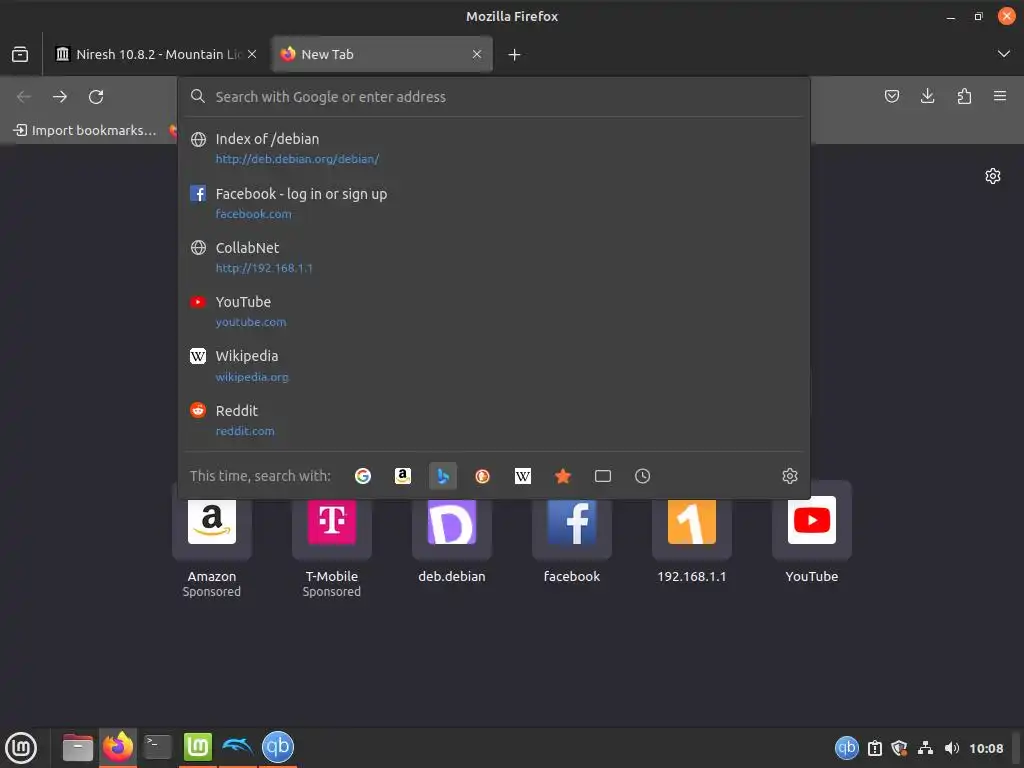Viewport: 1024px width, 768px height.
Task: Switch to the Niresh 10.8.2 - Mountain Lion tab
Action: click(155, 54)
